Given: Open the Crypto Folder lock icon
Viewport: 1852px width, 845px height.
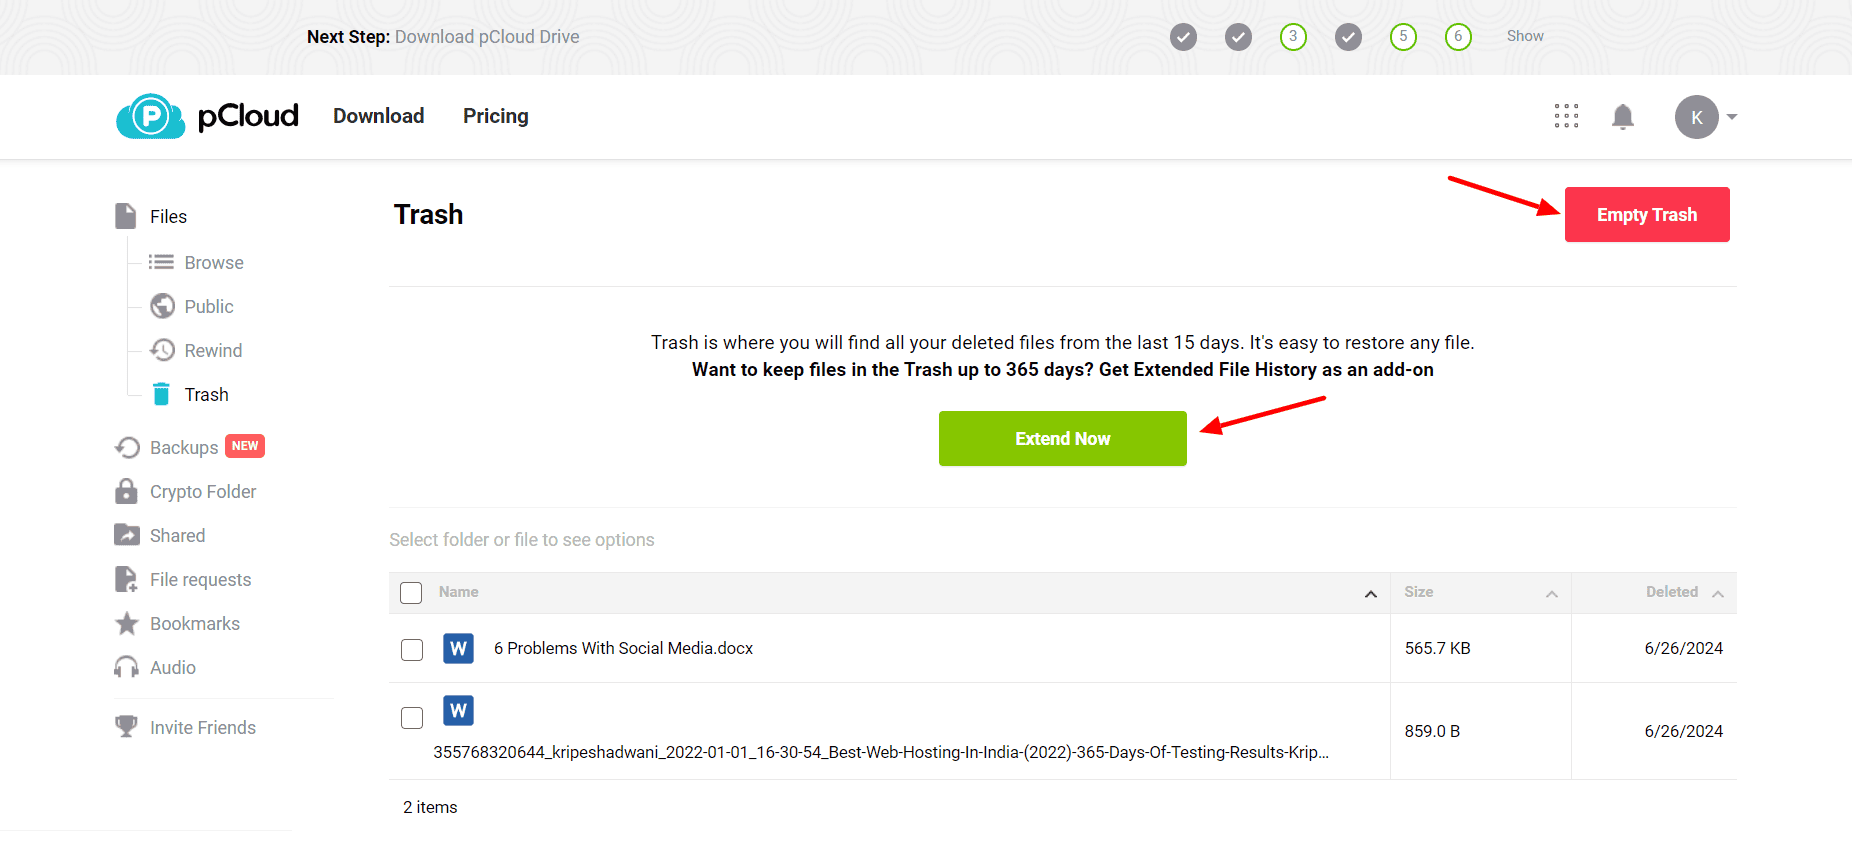Looking at the screenshot, I should (127, 491).
